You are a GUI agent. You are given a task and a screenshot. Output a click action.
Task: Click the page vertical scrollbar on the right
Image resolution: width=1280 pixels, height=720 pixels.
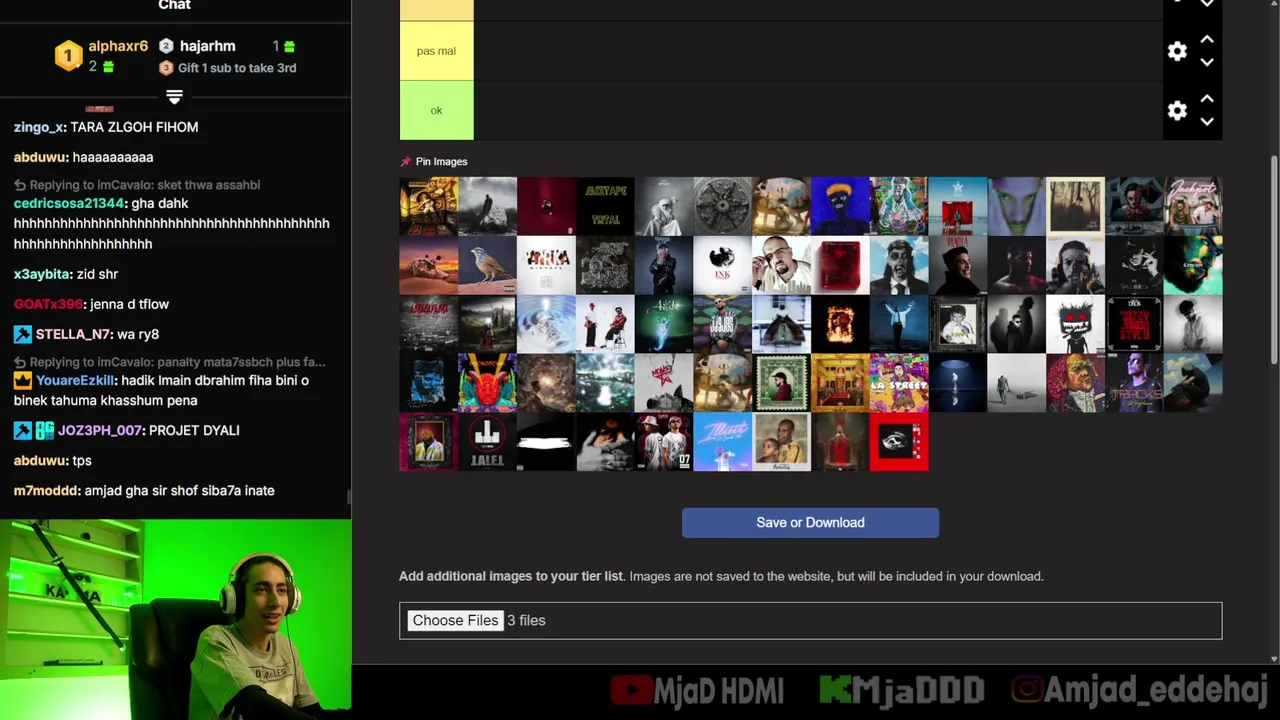[x=1274, y=260]
